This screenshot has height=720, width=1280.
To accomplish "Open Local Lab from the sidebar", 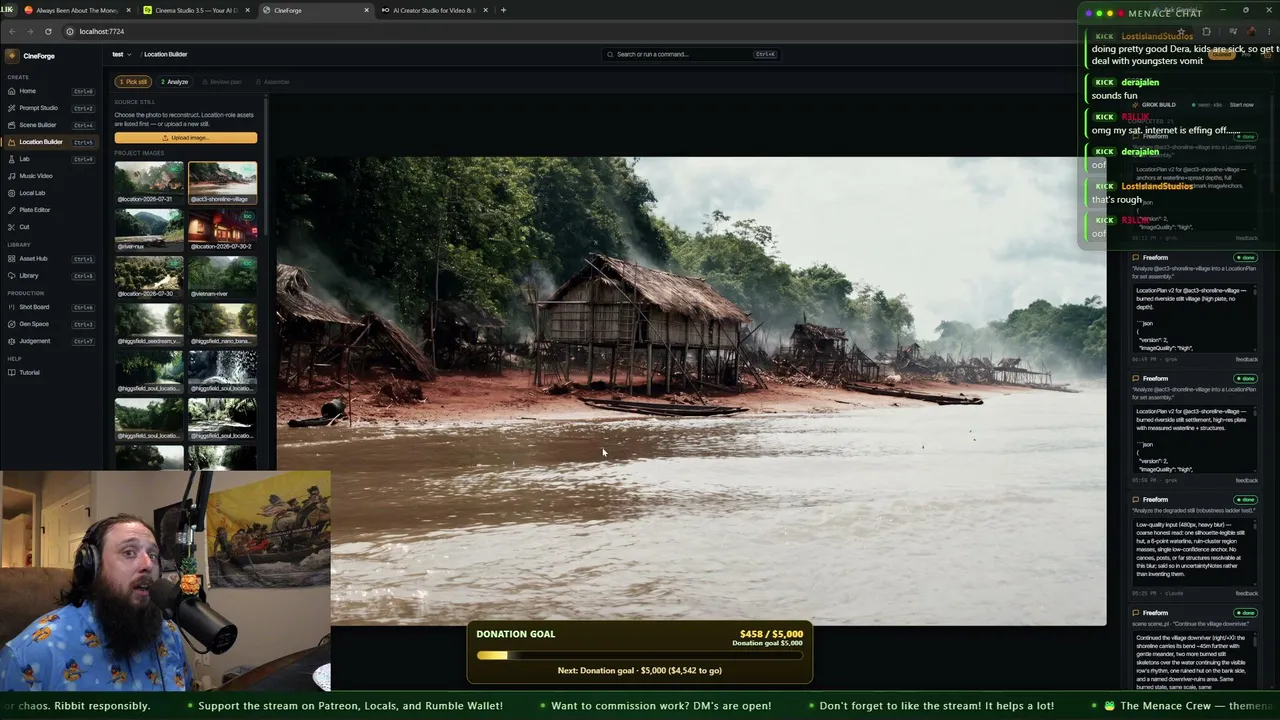I will 50,193.
